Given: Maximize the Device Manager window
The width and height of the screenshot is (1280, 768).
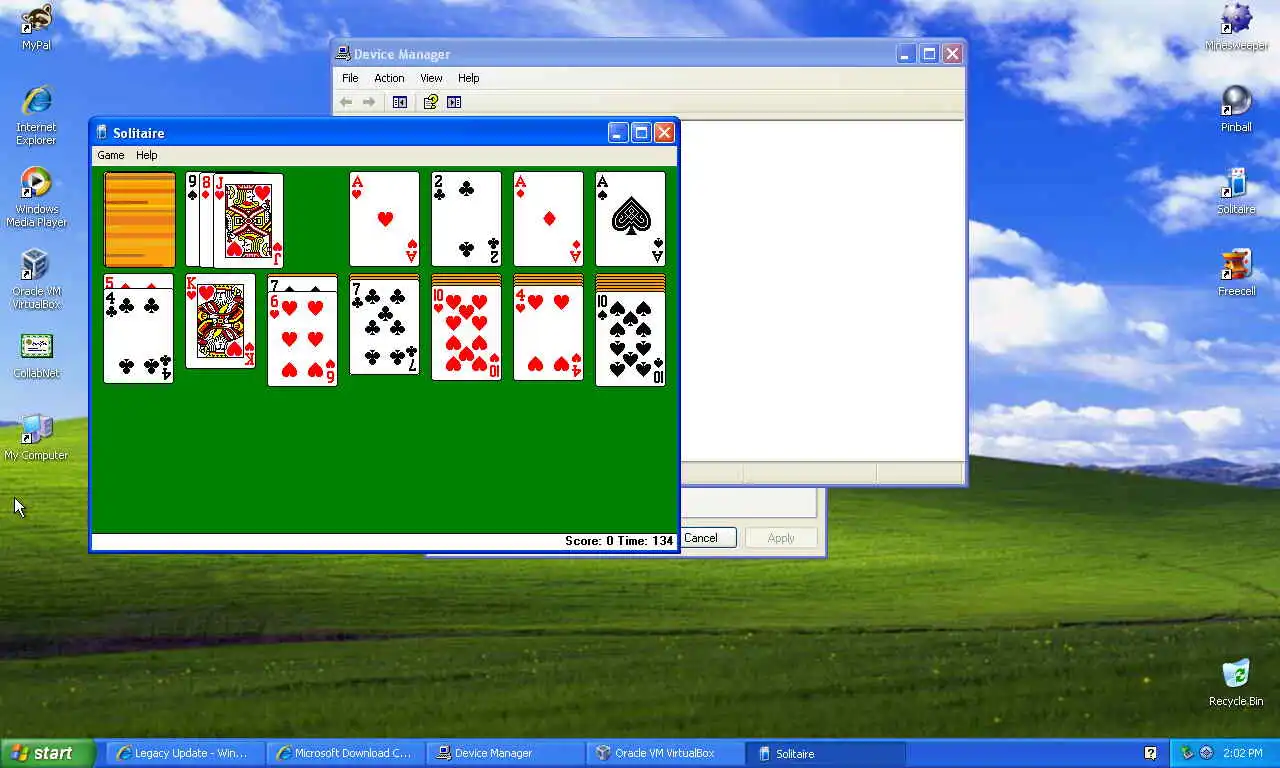Looking at the screenshot, I should click(x=929, y=54).
